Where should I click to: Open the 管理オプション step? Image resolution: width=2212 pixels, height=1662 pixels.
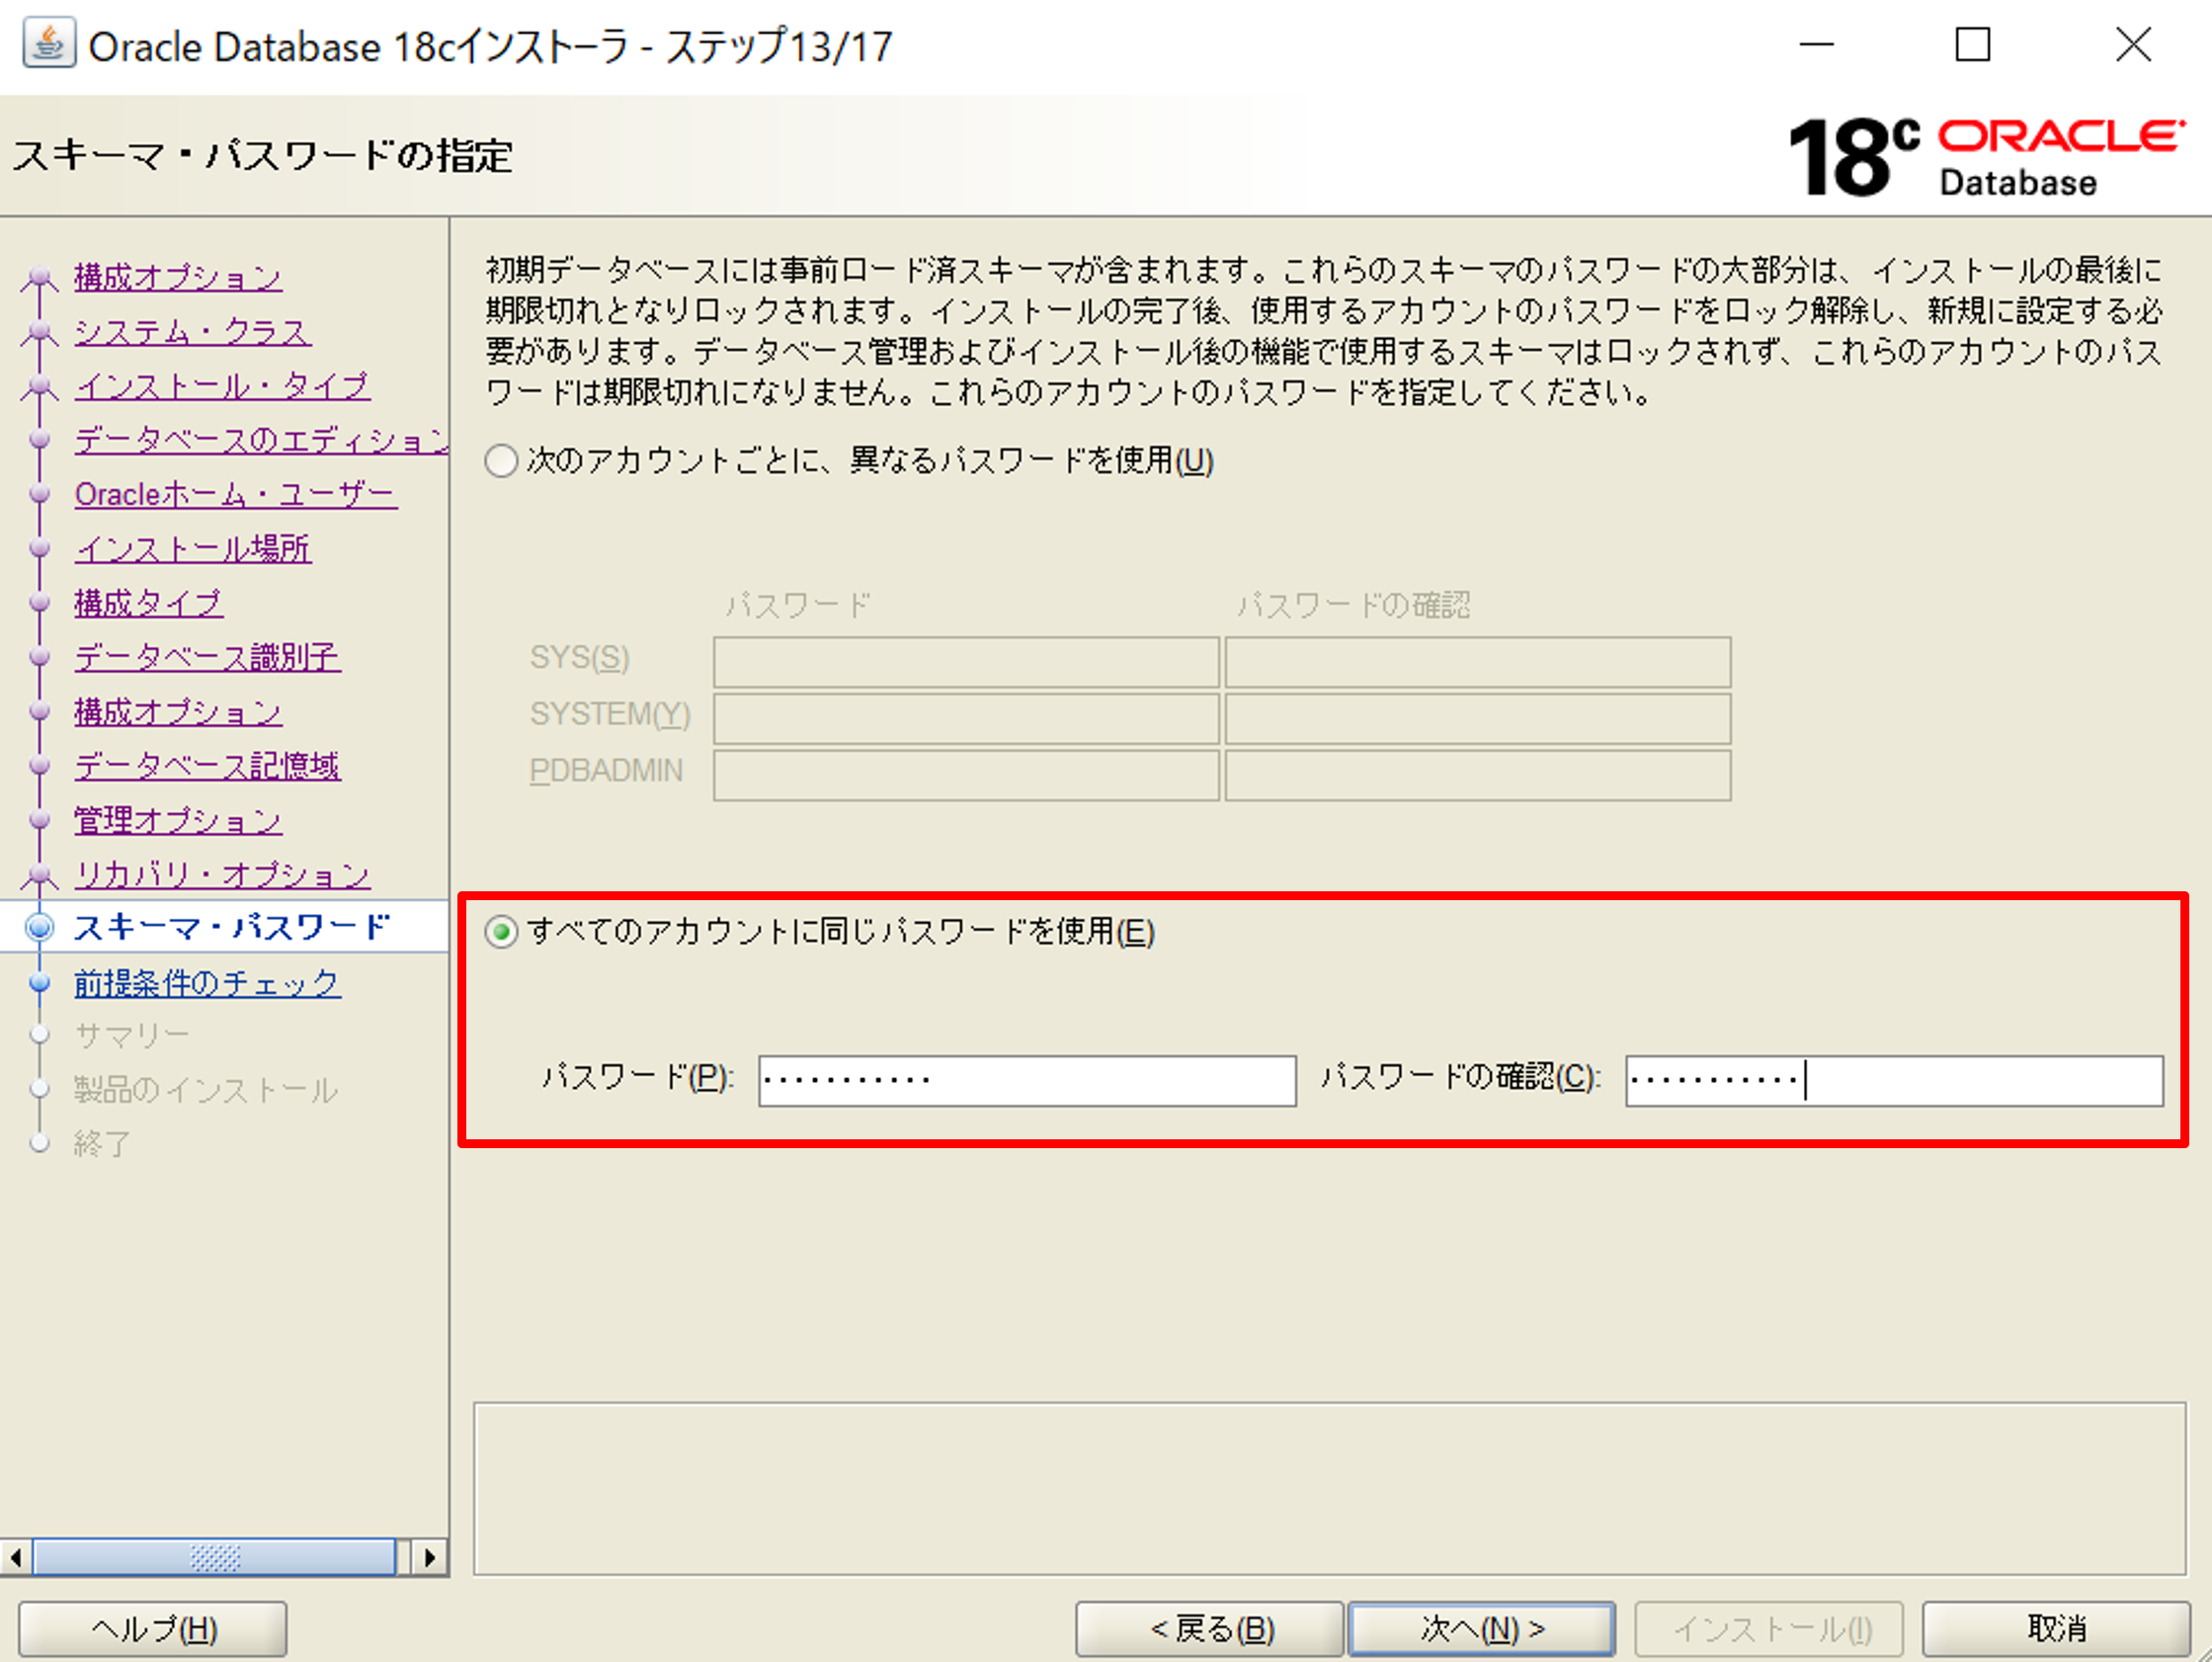click(x=176, y=819)
